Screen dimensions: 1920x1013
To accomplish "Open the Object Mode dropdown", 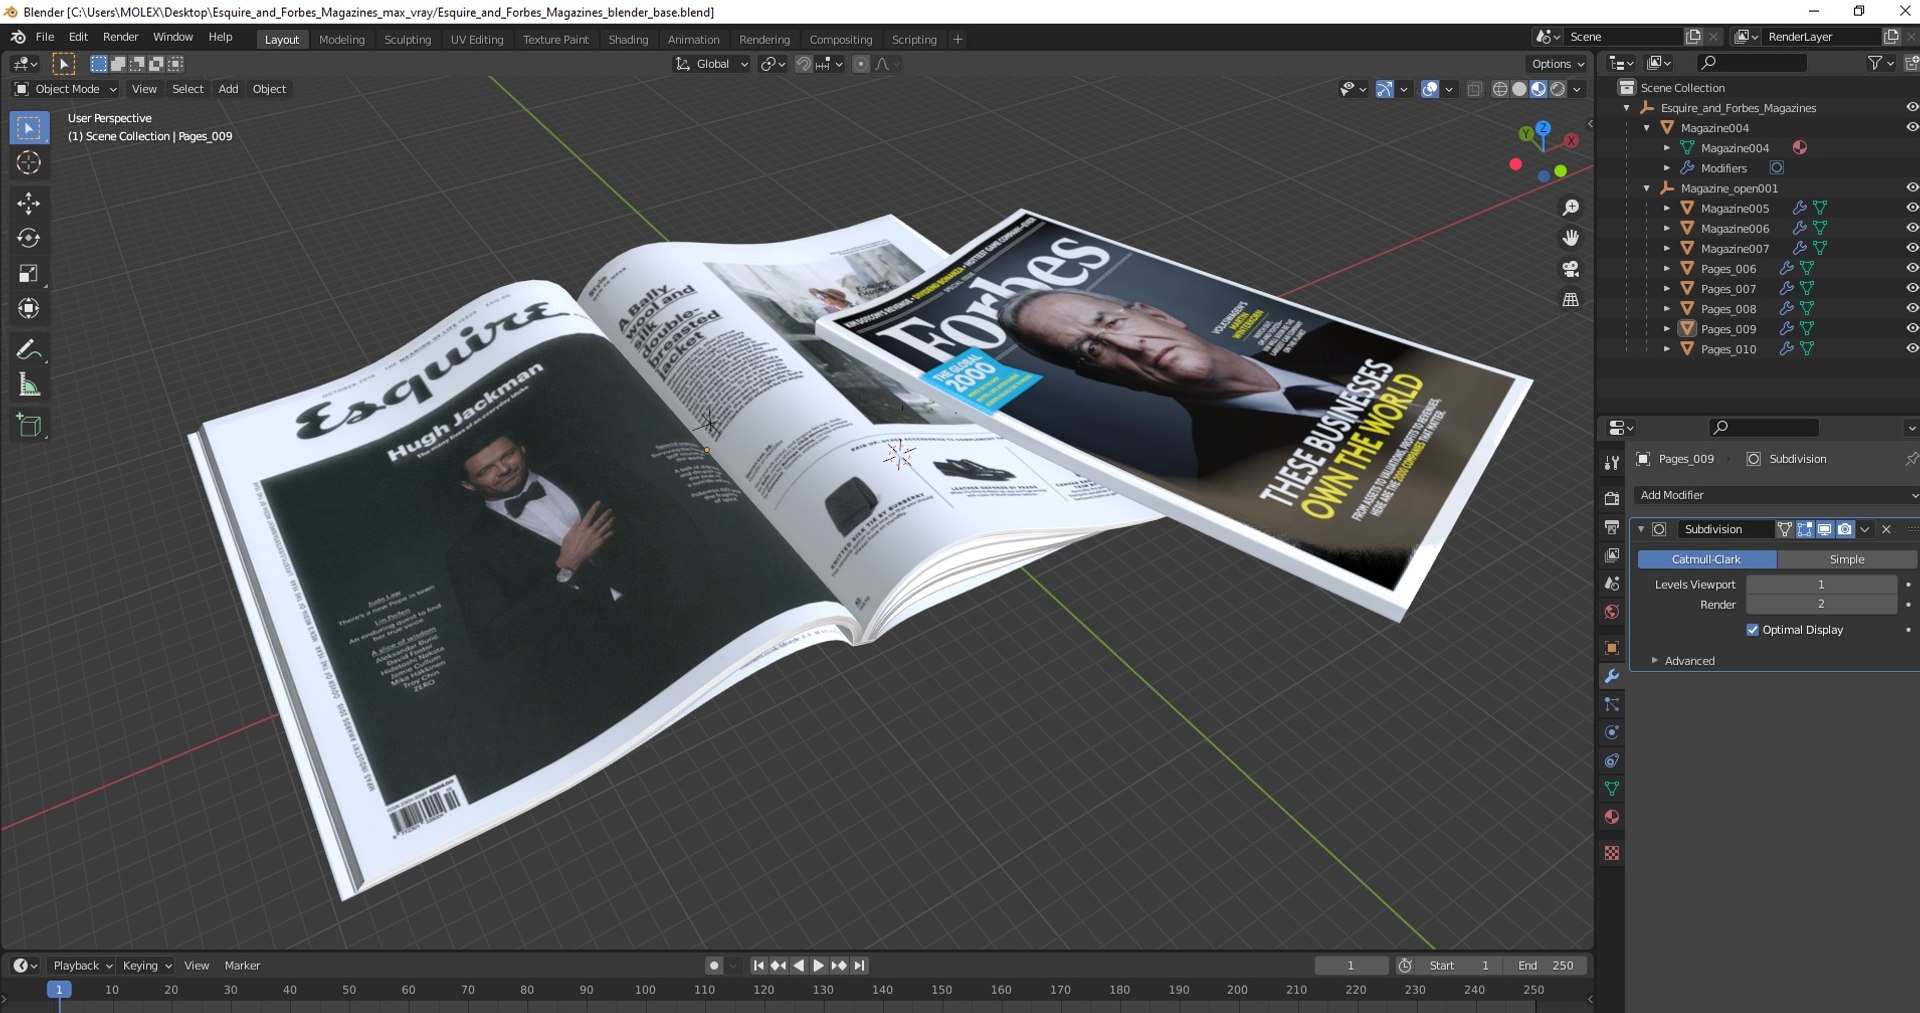I will 66,89.
